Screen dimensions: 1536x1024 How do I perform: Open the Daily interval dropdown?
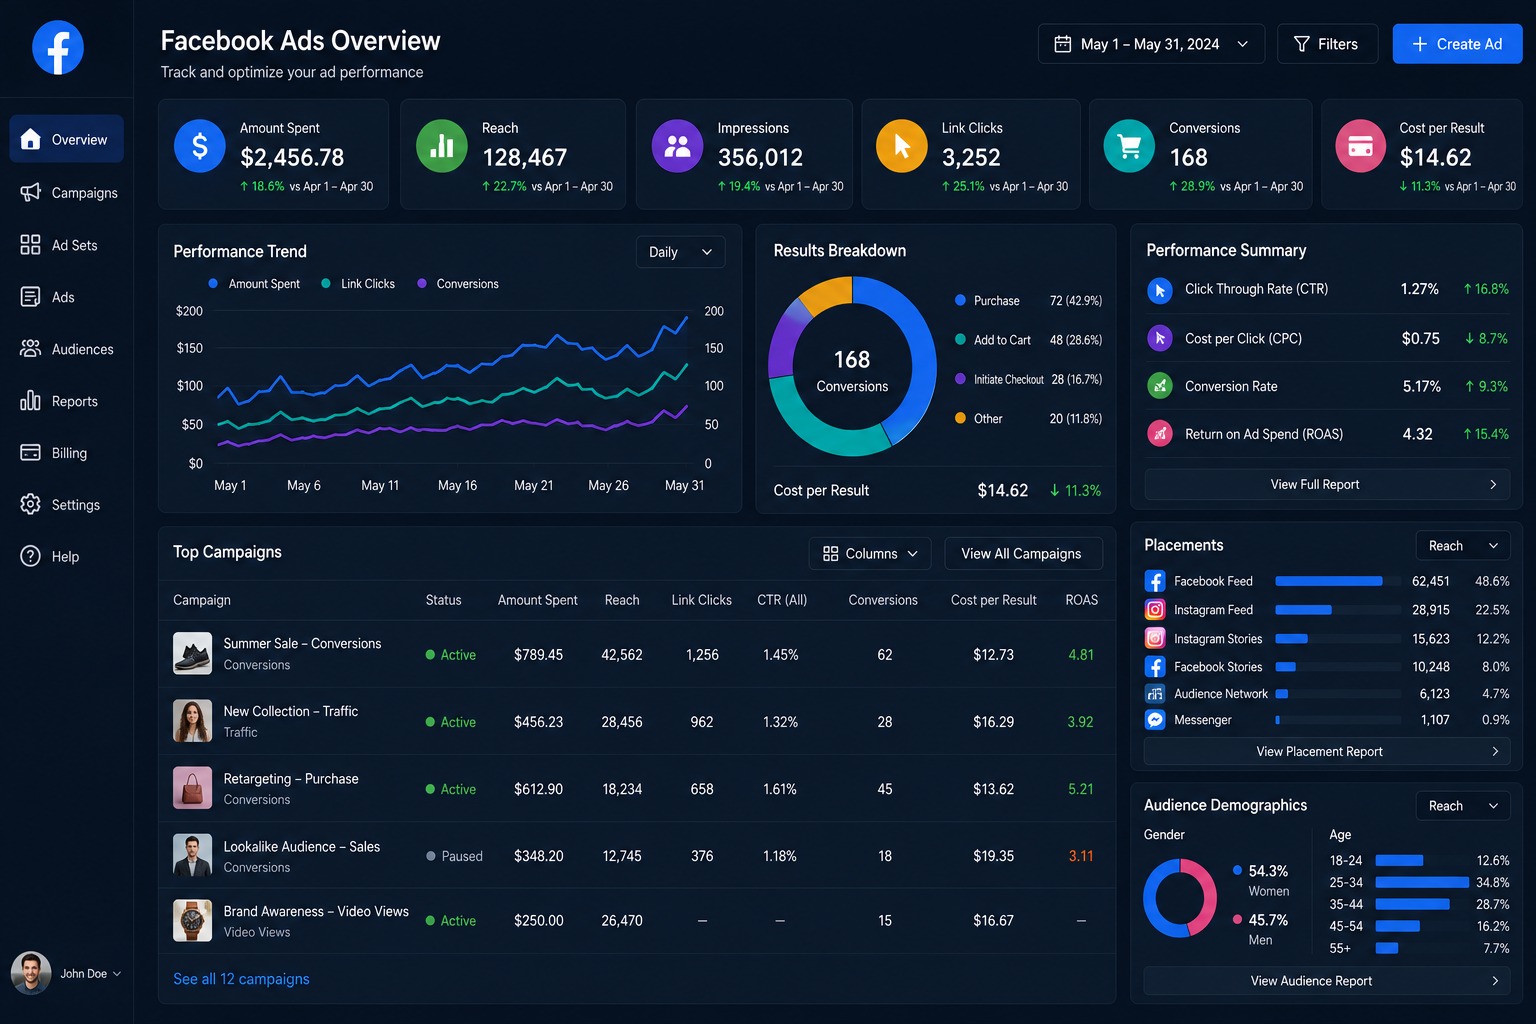680,252
